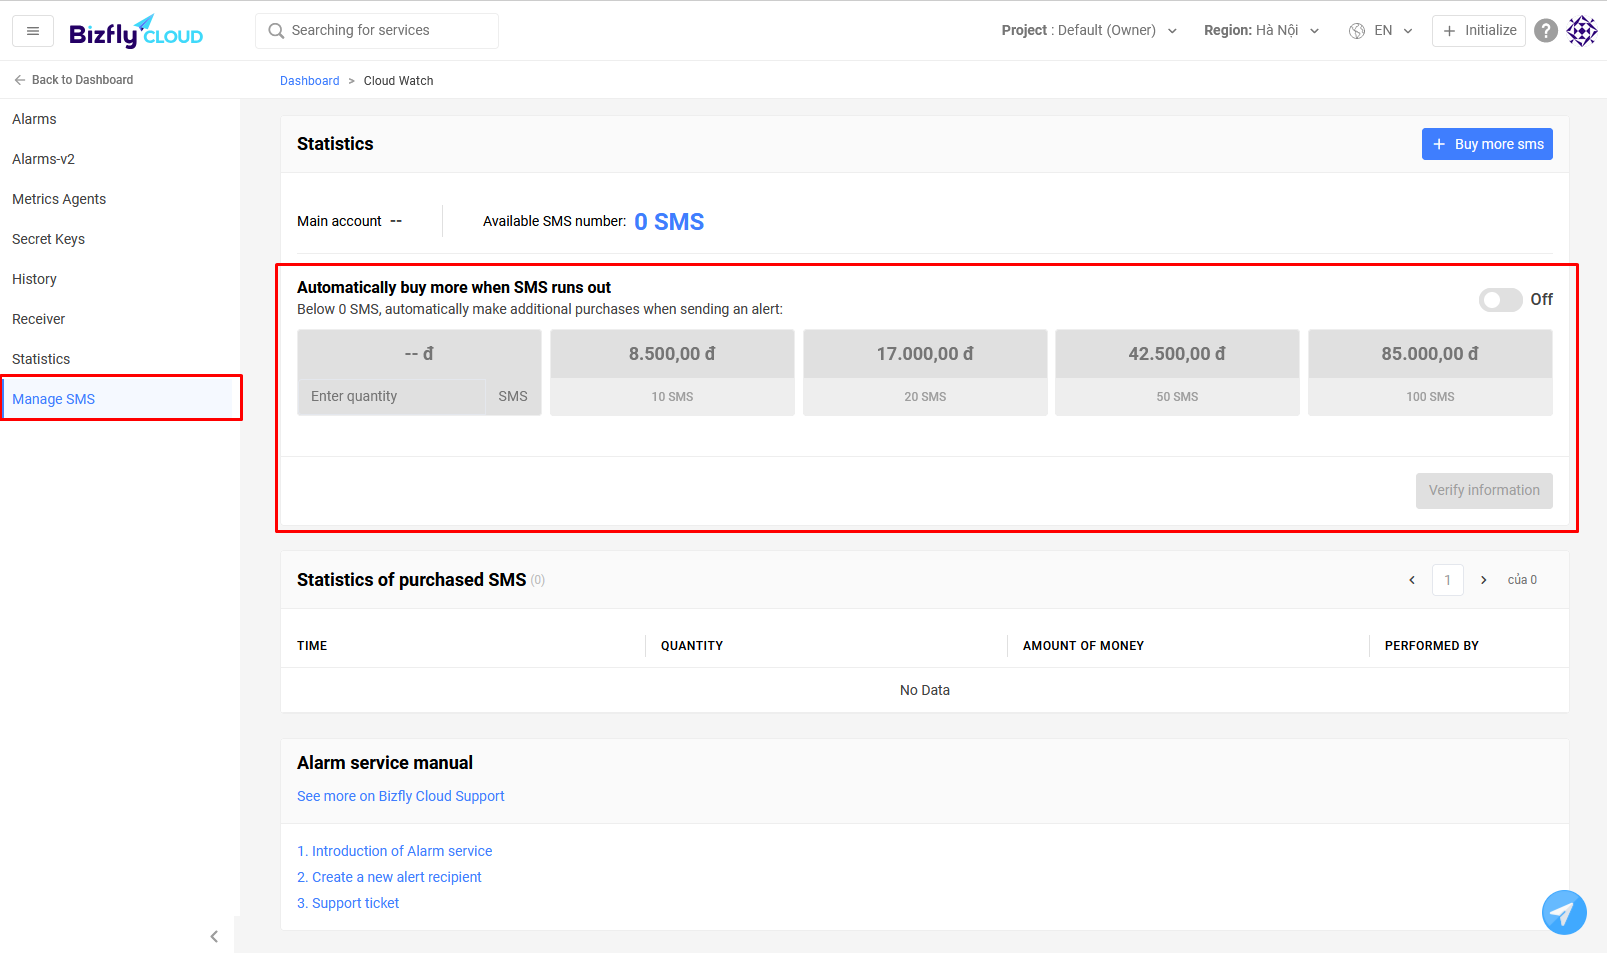Select the 17.000,00 đ 20 SMS package
1607x953 pixels.
click(x=925, y=373)
